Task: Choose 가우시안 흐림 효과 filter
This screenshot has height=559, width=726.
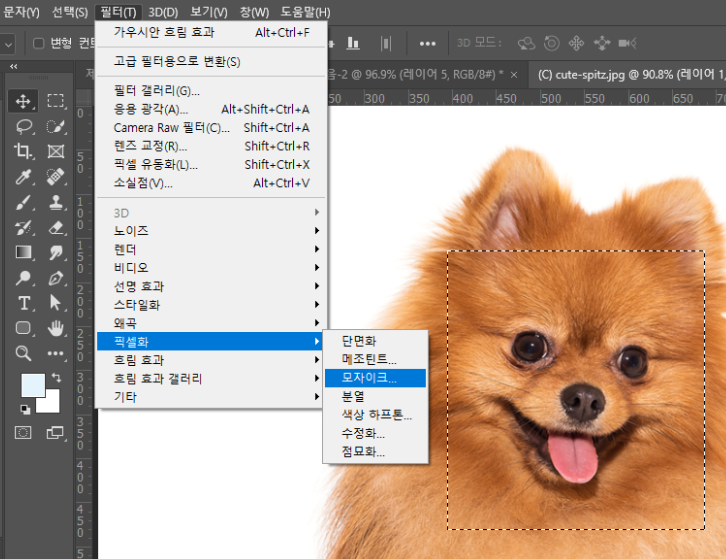Action: tap(211, 32)
